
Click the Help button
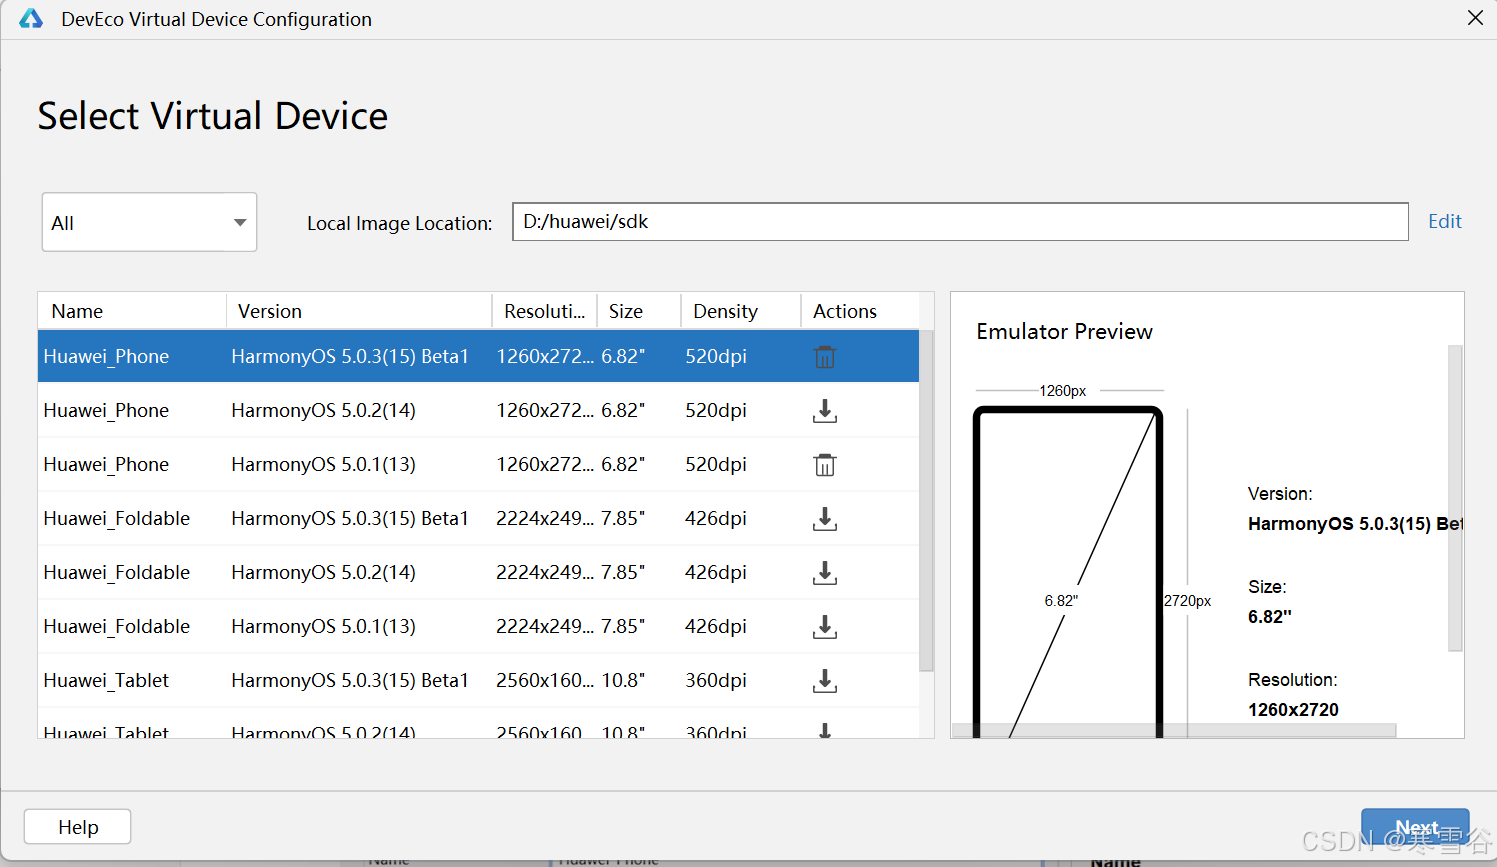(78, 827)
